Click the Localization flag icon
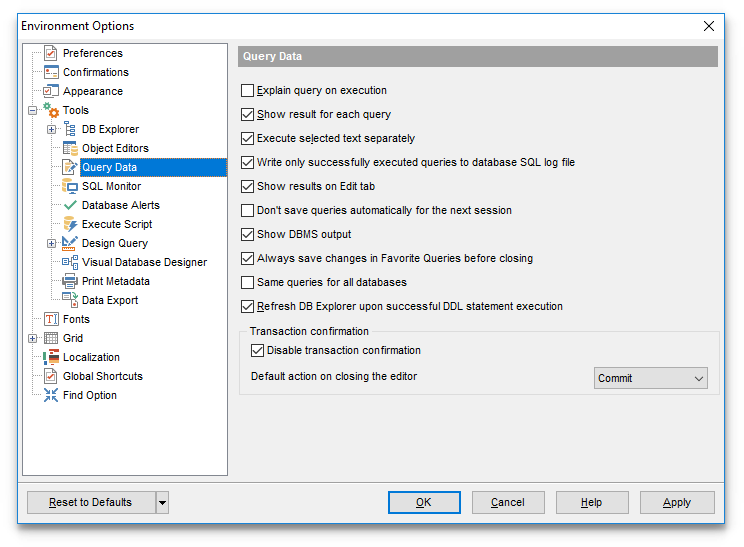The width and height of the screenshot is (744, 547). (x=51, y=357)
